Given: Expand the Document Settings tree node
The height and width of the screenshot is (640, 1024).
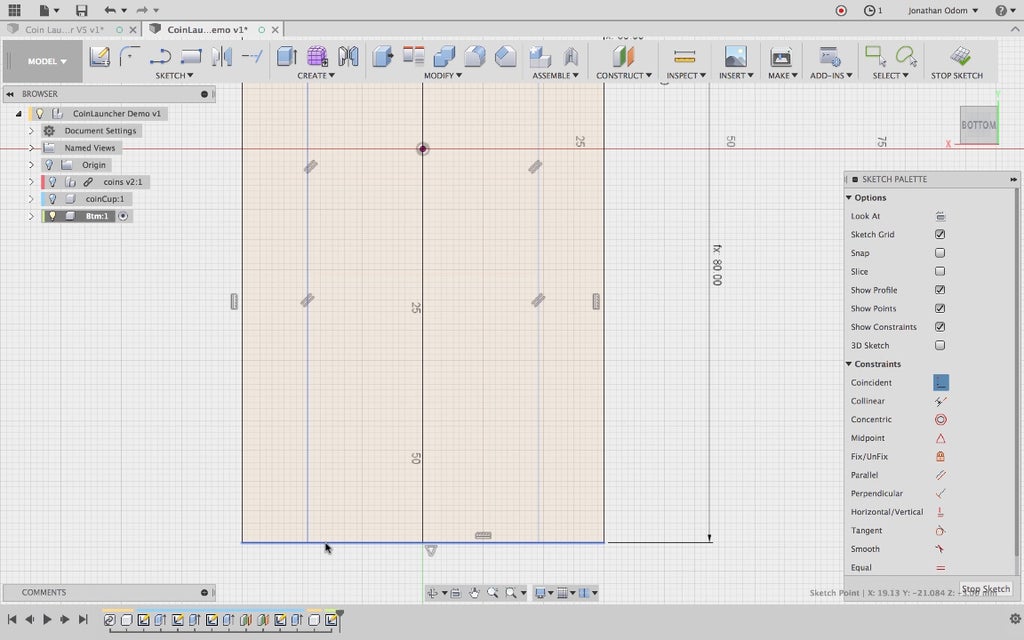Looking at the screenshot, I should pos(31,131).
